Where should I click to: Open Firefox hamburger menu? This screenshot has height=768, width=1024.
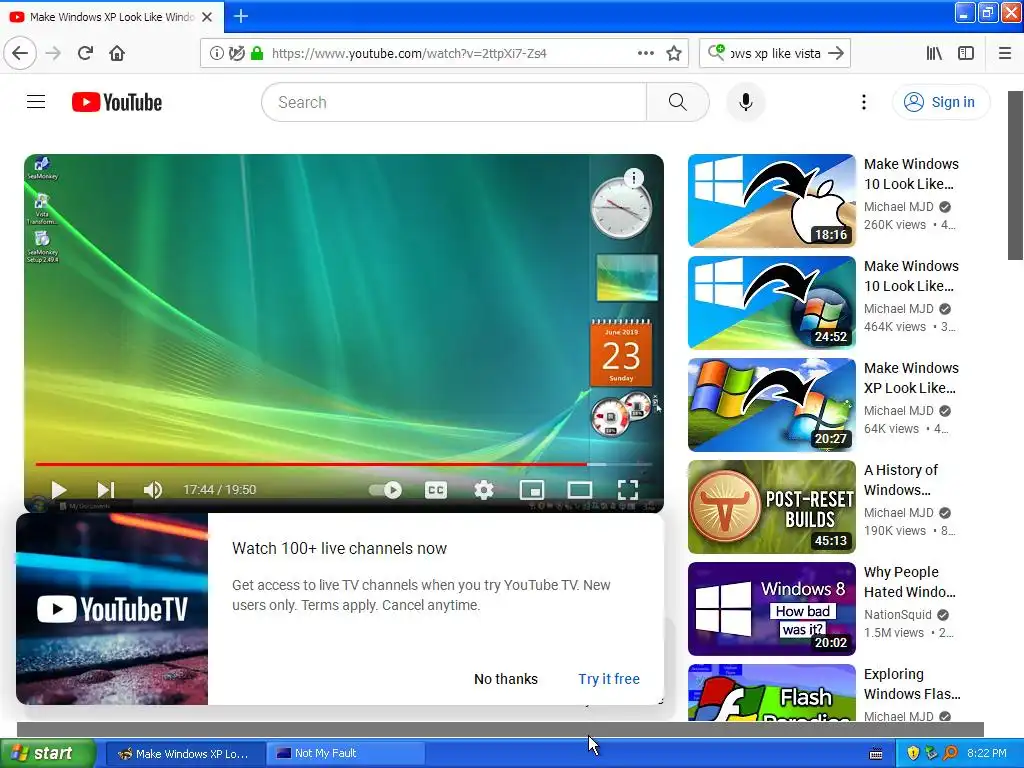pos(1005,54)
